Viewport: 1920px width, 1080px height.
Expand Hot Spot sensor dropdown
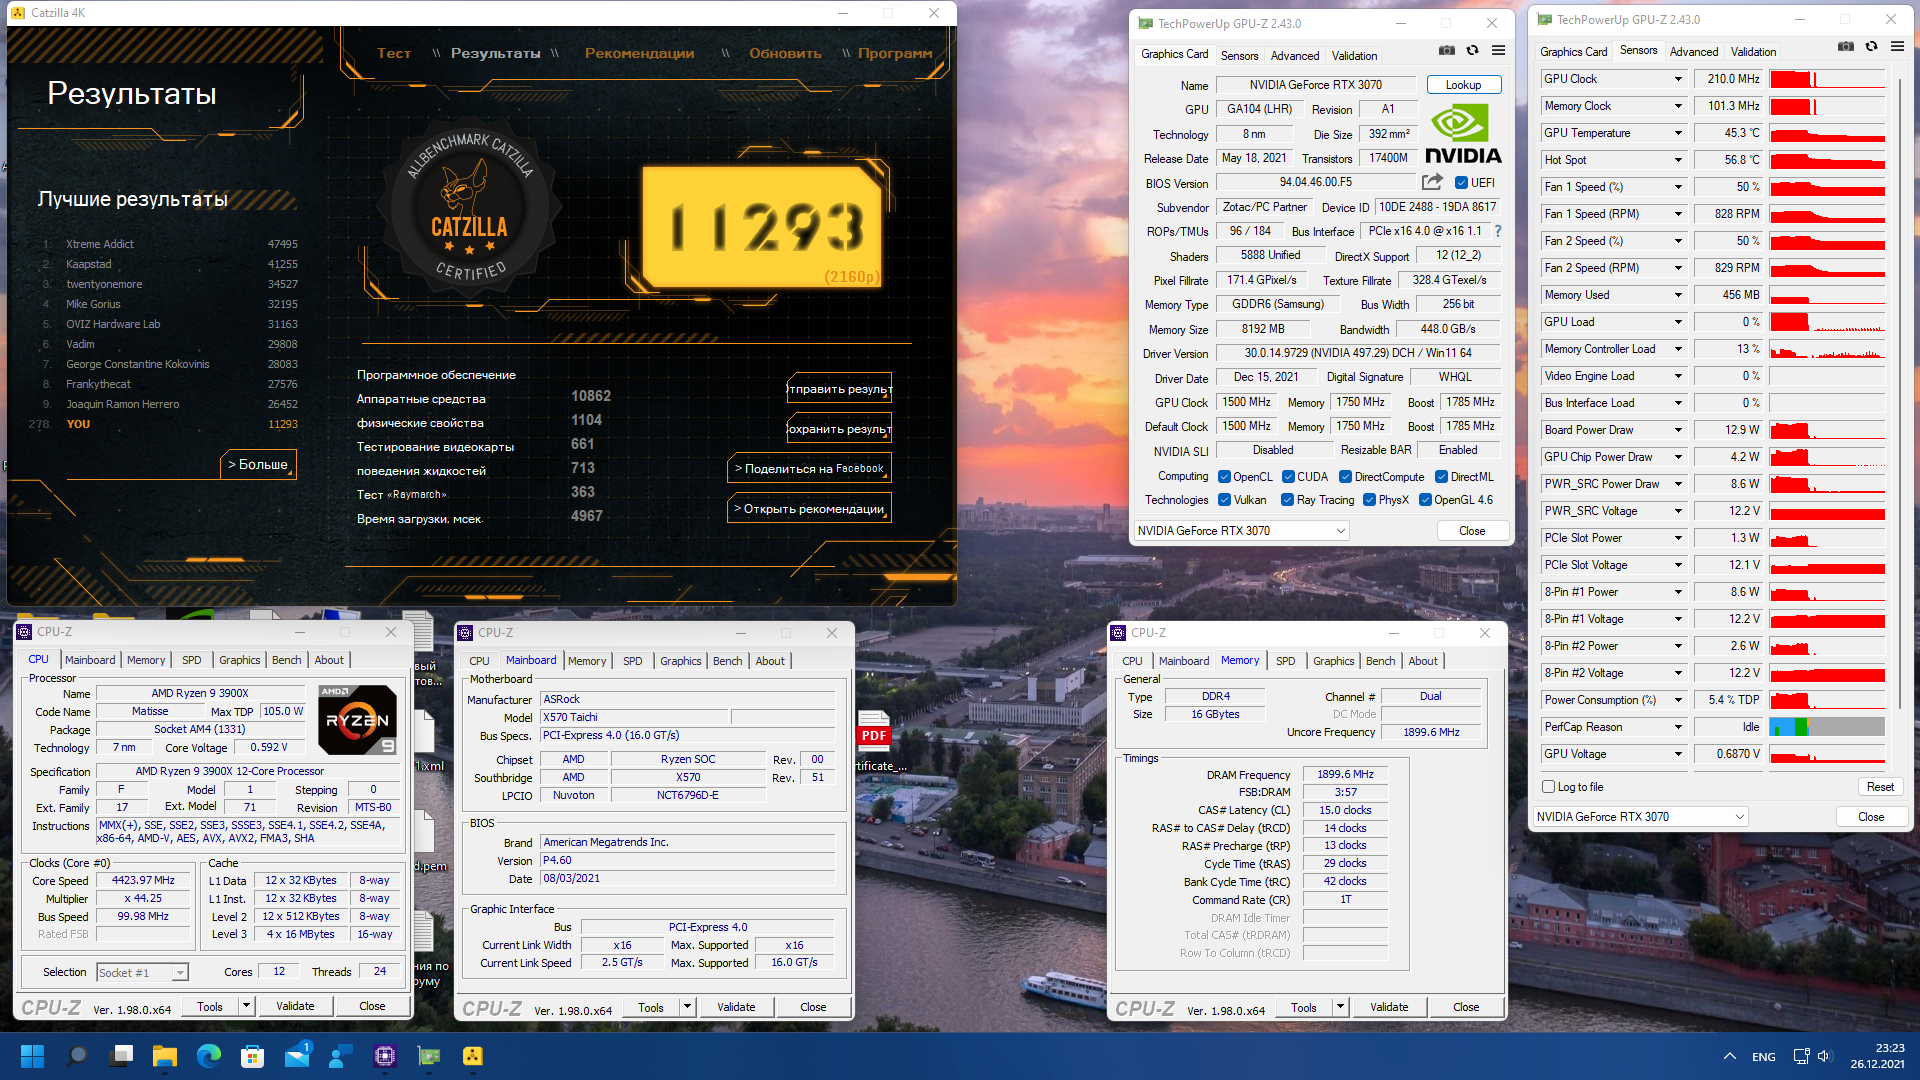point(1678,160)
